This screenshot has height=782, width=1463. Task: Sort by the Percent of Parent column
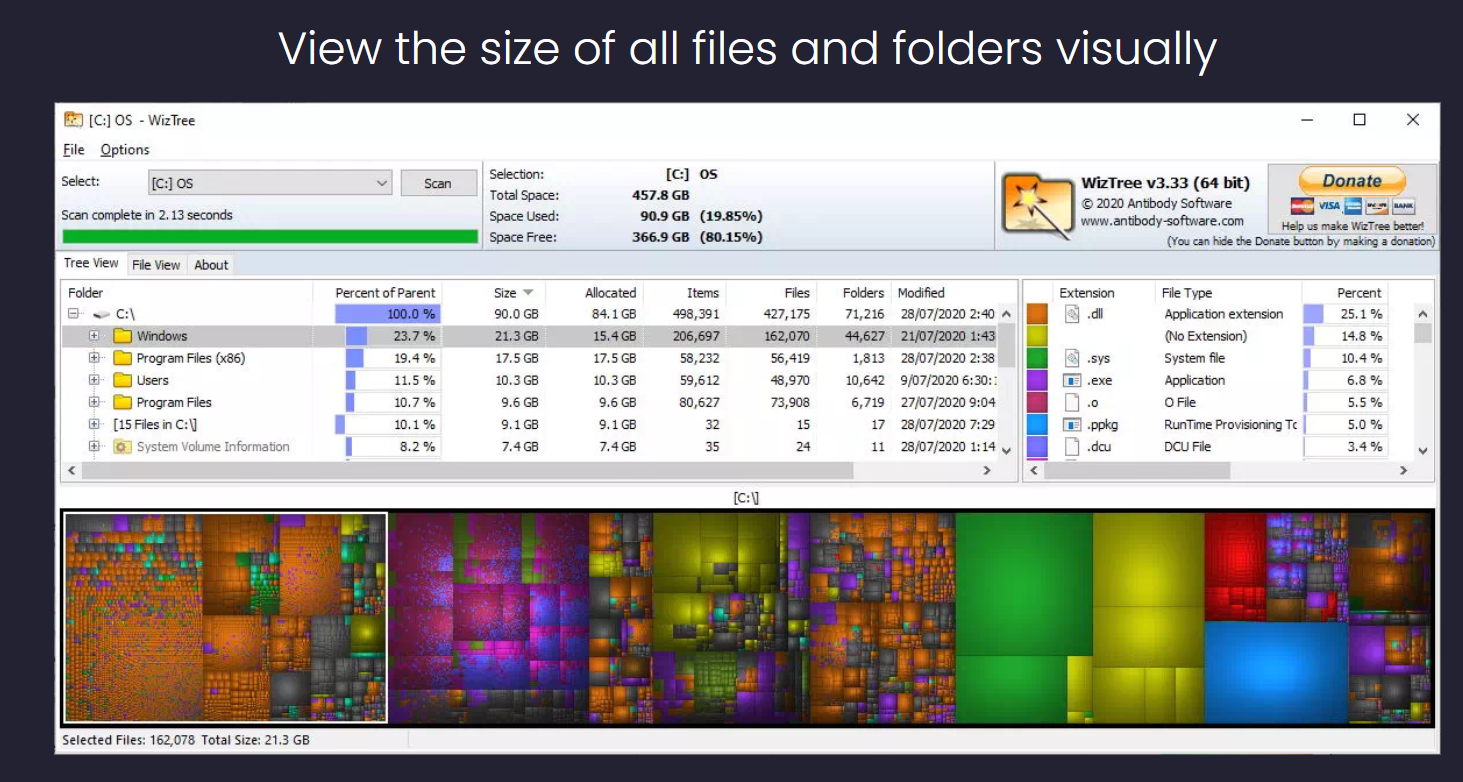pyautogui.click(x=385, y=293)
